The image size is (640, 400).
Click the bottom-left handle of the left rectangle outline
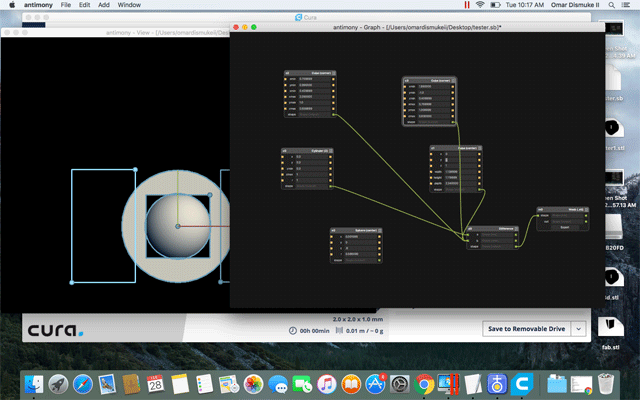(x=72, y=282)
